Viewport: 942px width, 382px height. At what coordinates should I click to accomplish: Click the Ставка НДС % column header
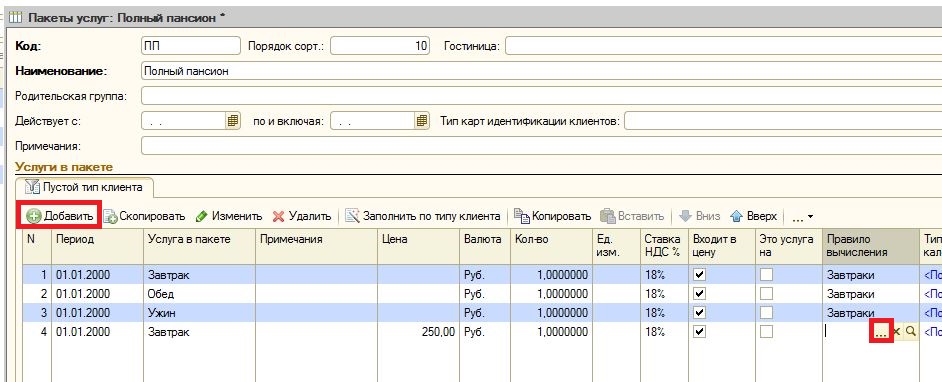(664, 246)
